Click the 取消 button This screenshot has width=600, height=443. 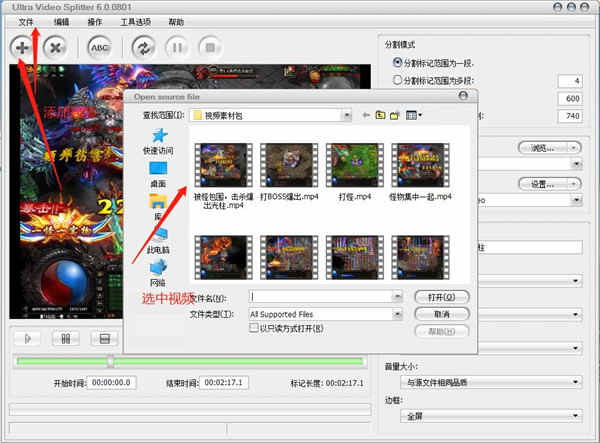[442, 314]
